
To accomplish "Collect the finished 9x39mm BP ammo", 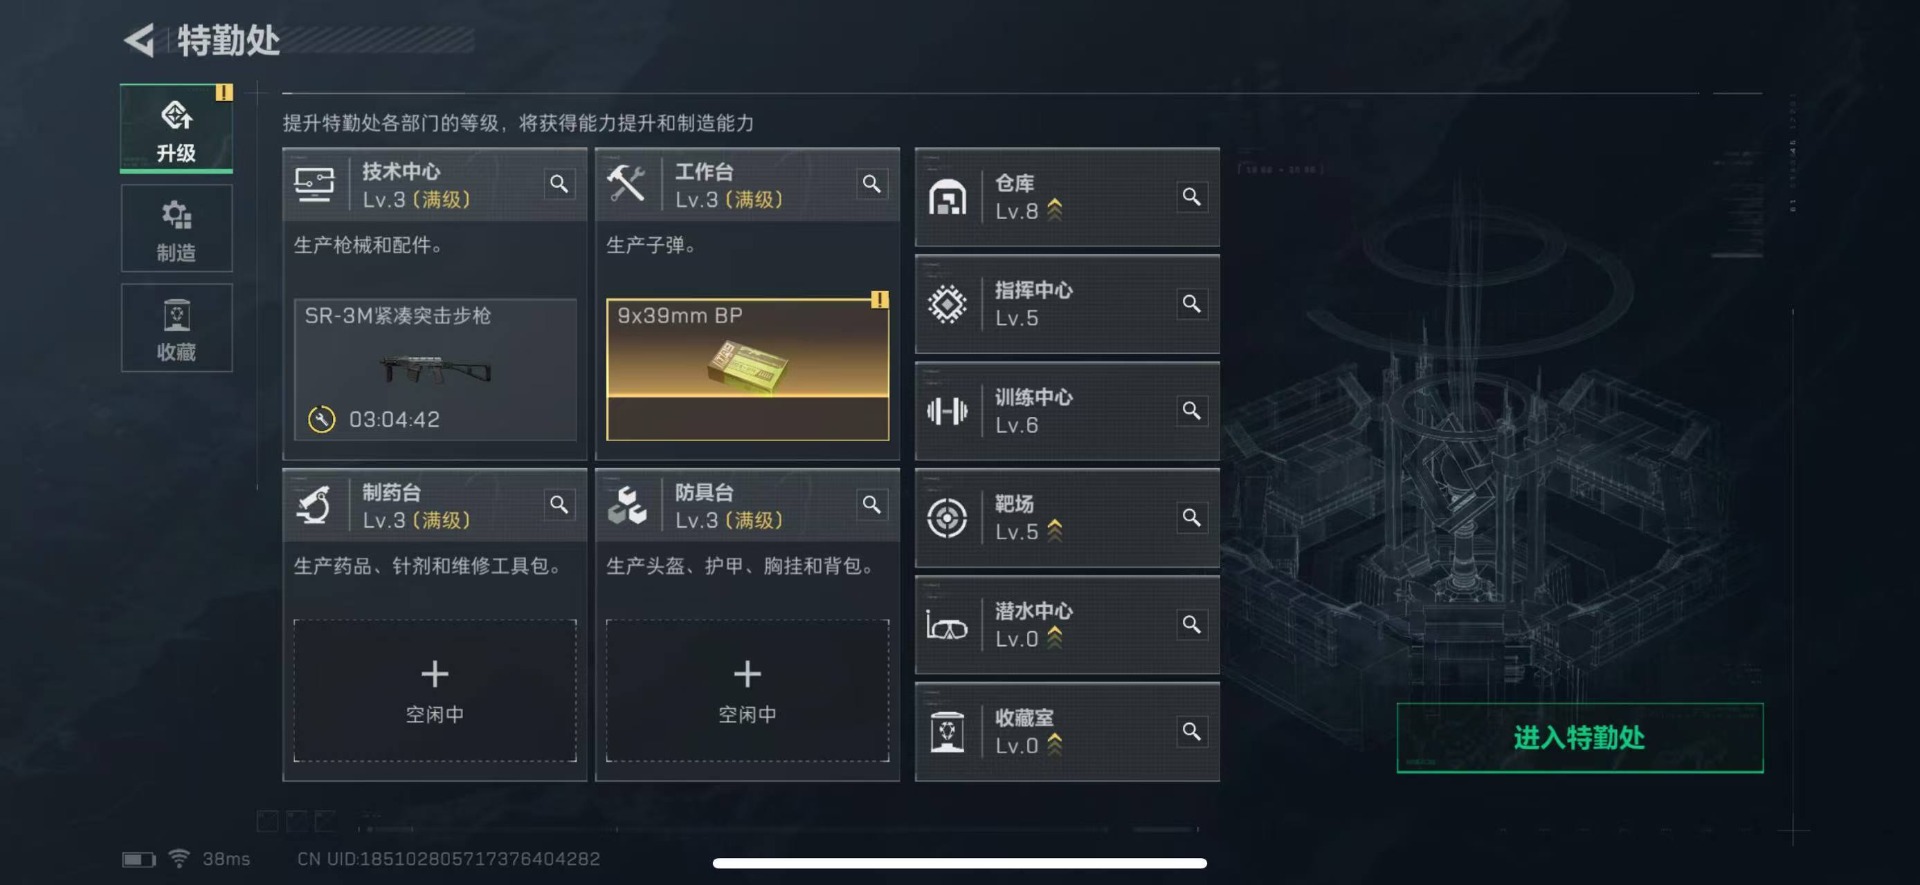I will tap(747, 369).
